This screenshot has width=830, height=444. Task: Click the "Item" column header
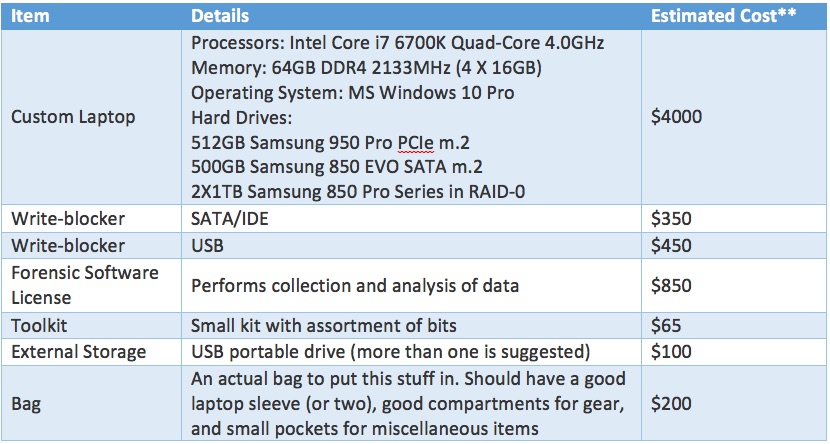point(29,17)
